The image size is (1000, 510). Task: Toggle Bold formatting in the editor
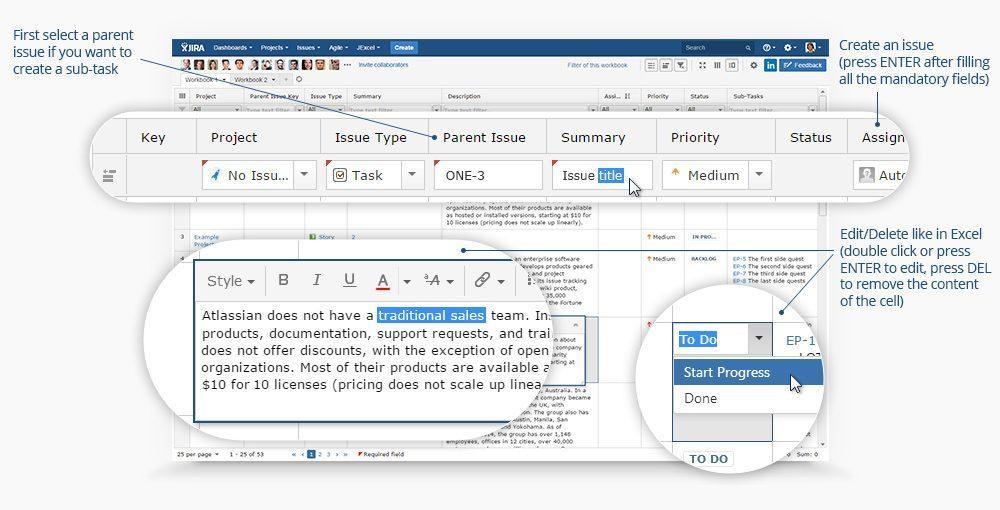click(284, 280)
